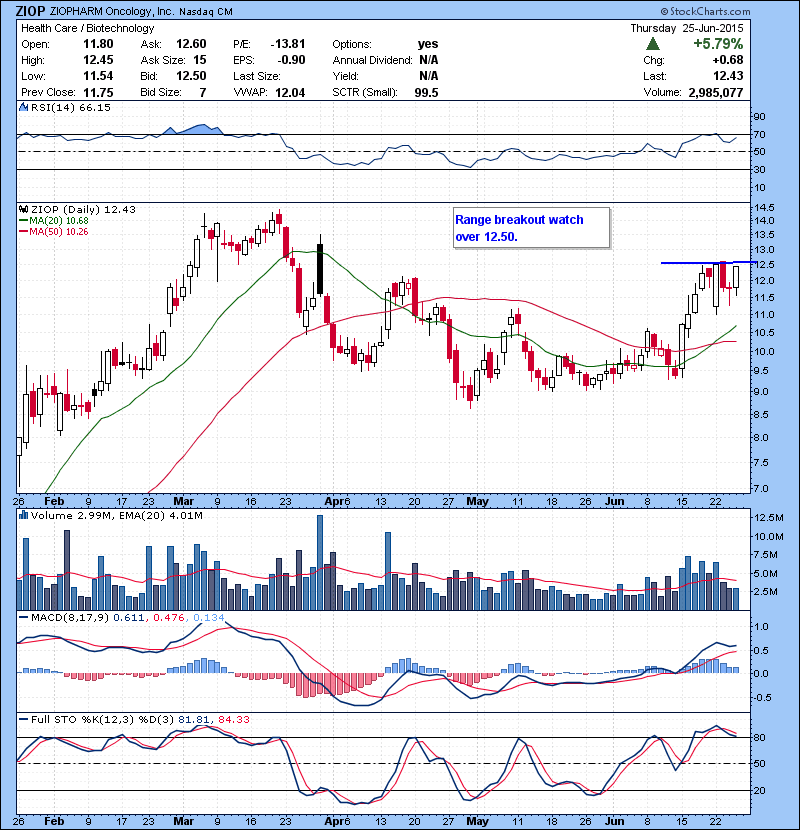Click the P/E value -13.81
The width and height of the screenshot is (800, 830).
[288, 44]
